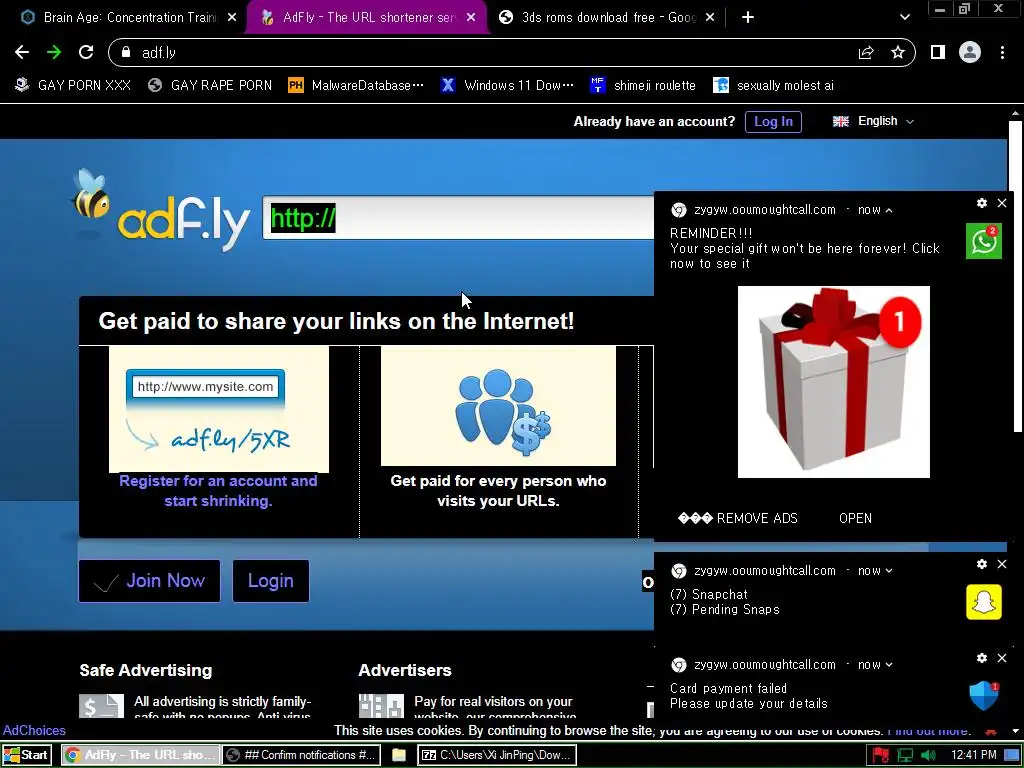Close the AdFly tab
1024x768 pixels.
(x=471, y=17)
